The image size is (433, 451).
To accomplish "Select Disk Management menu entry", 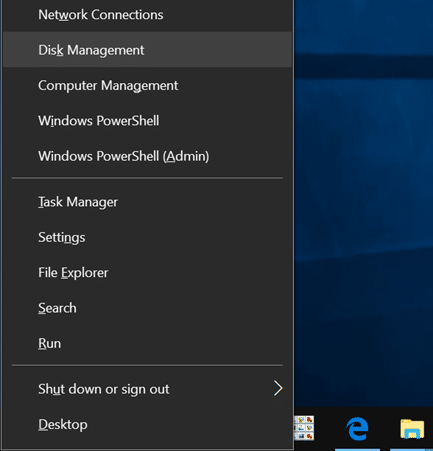I will tap(147, 50).
